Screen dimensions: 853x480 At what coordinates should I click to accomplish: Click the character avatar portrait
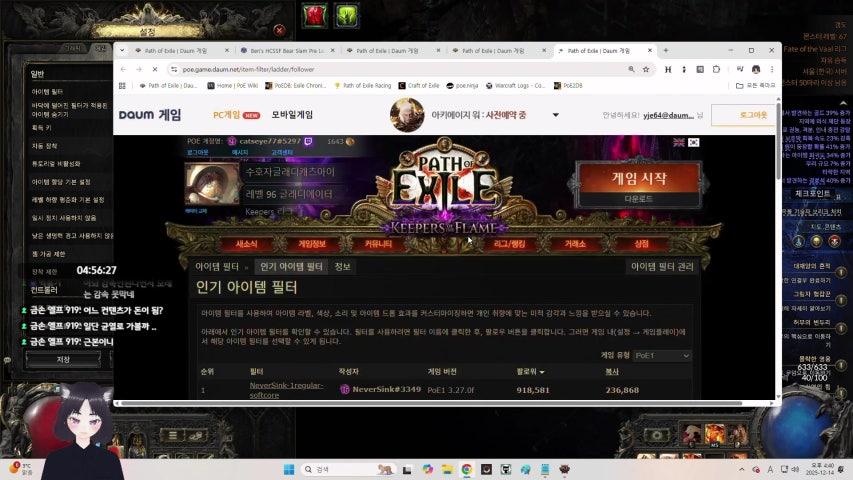(x=212, y=185)
